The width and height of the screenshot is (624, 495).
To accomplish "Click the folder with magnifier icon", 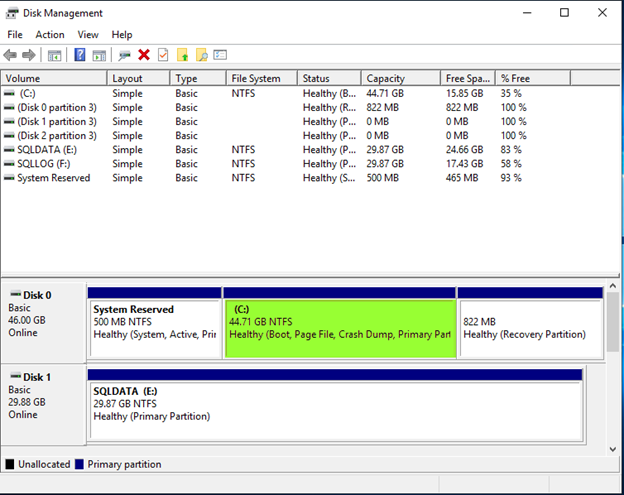I will point(202,55).
